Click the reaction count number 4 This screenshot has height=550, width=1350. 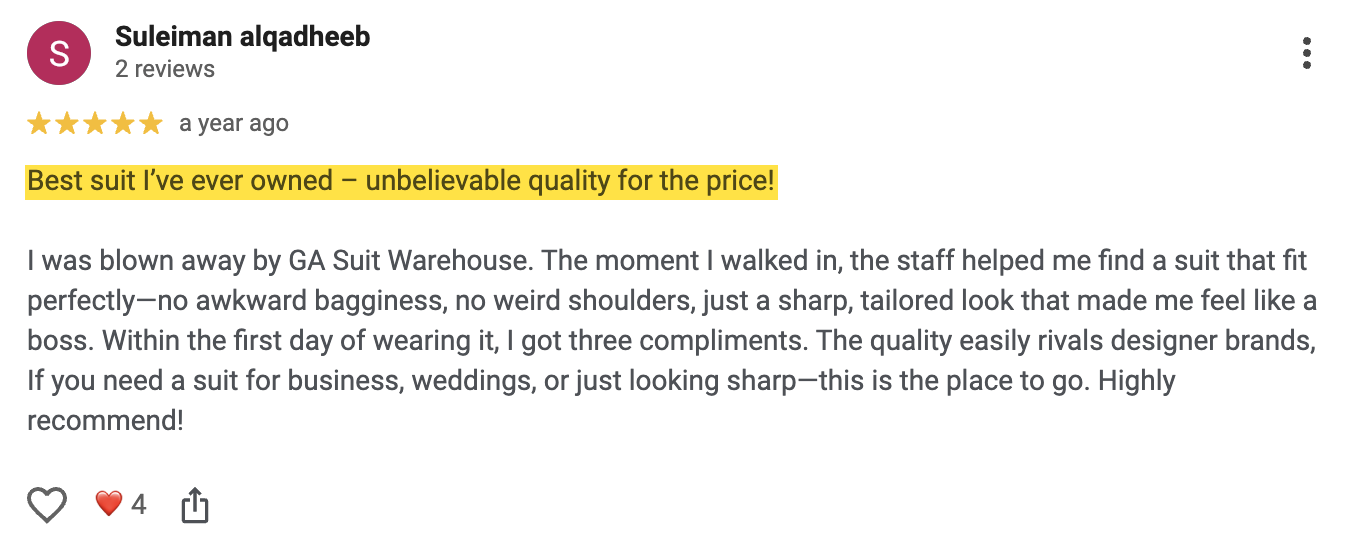[139, 505]
